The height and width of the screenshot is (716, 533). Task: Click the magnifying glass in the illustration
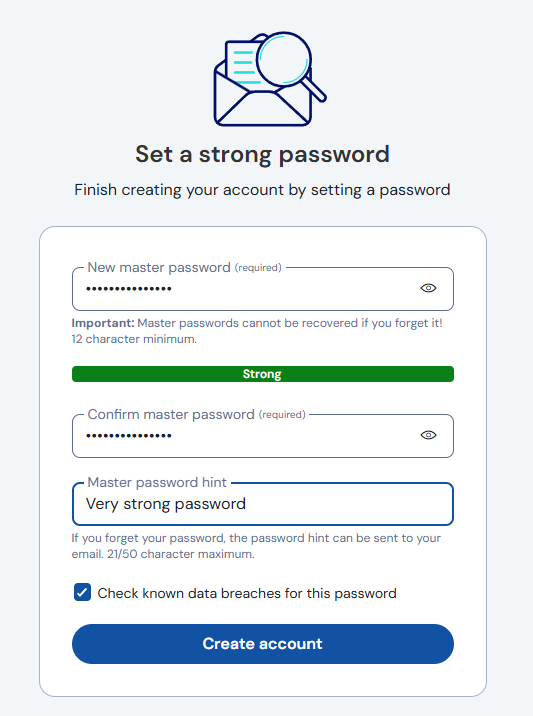pyautogui.click(x=290, y=64)
